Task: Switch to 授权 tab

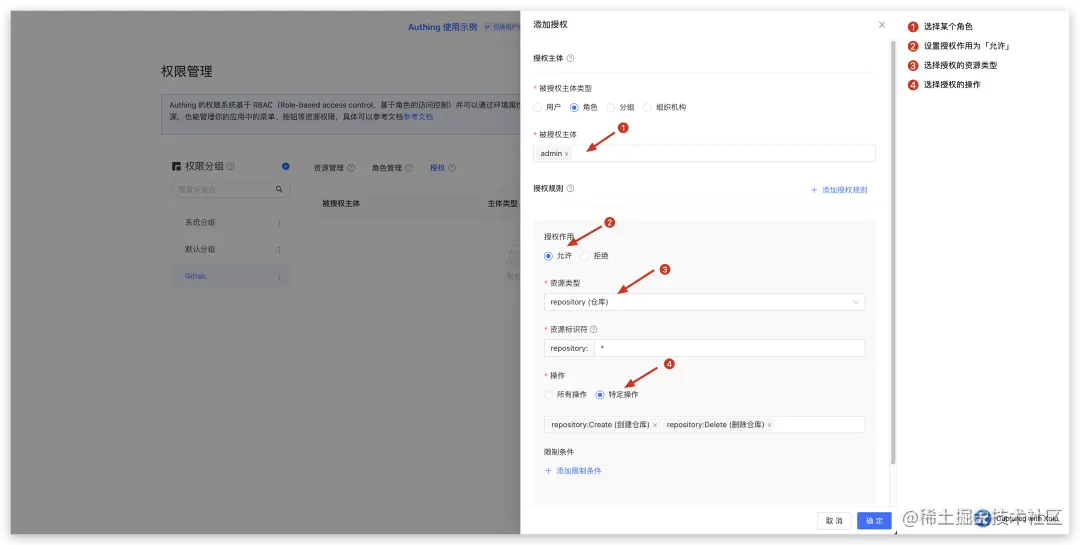Action: click(x=437, y=167)
